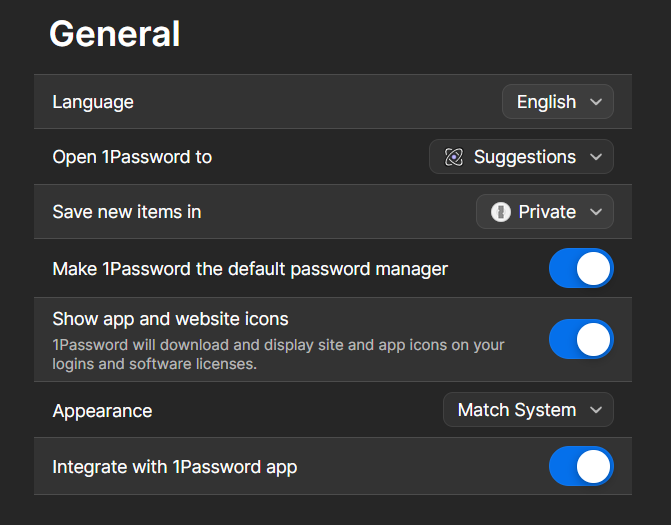Expand the Open 1Password to dropdown
The height and width of the screenshot is (525, 671).
(x=521, y=157)
